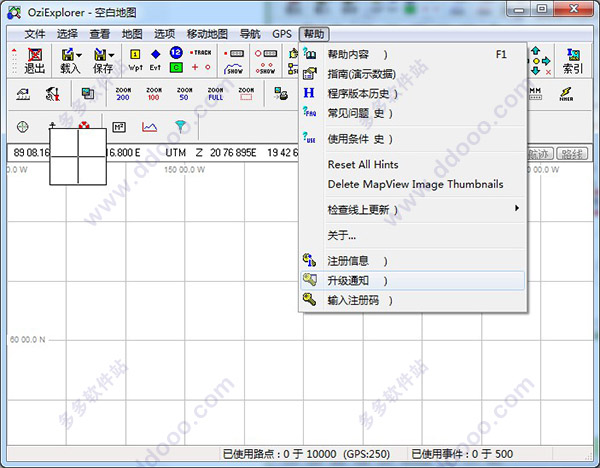
Task: Click the compass dividers tool icon
Action: (x=52, y=94)
